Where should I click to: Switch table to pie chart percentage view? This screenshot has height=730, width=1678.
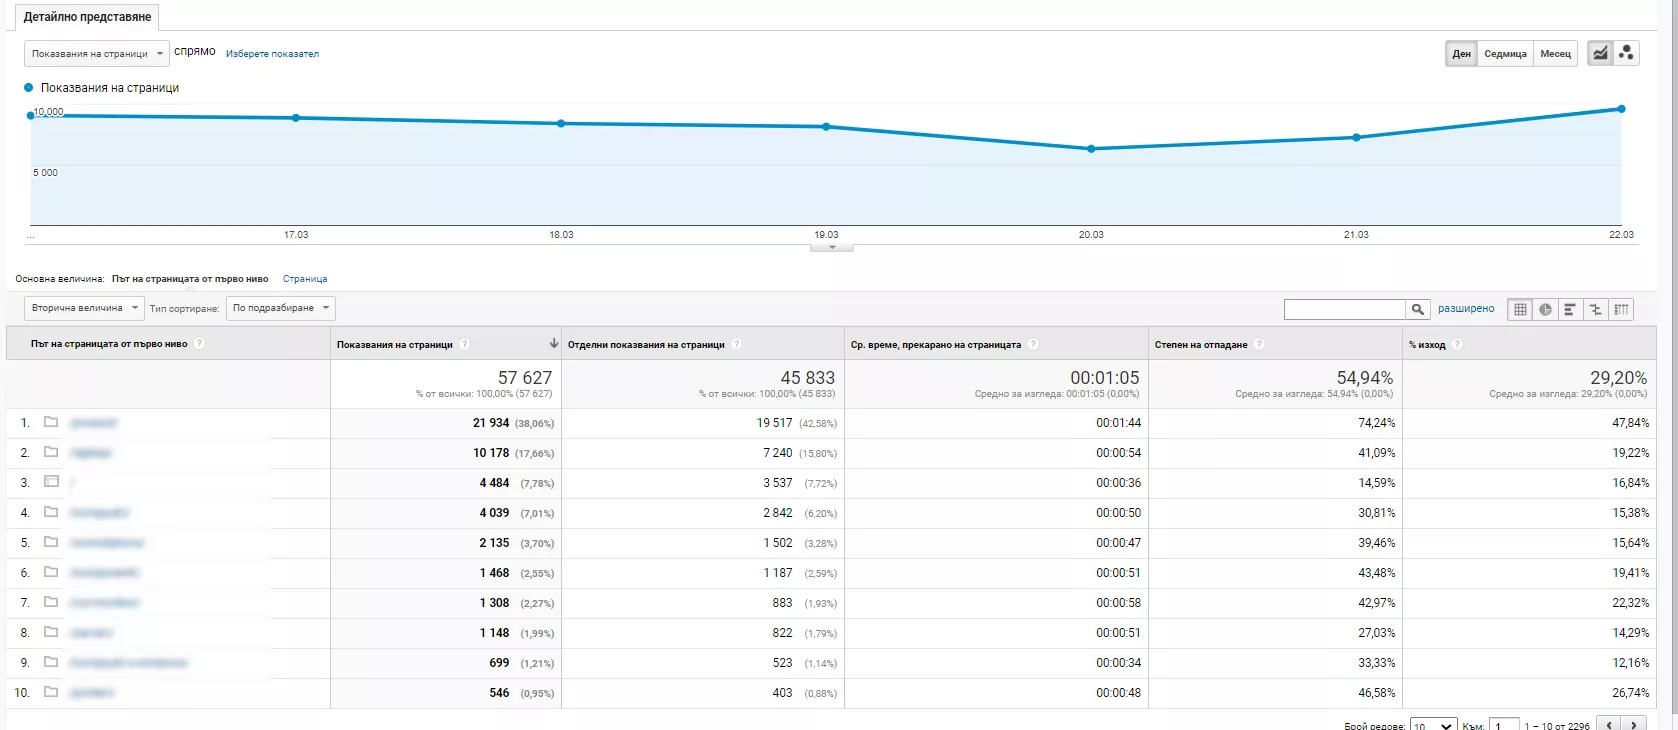1546,310
